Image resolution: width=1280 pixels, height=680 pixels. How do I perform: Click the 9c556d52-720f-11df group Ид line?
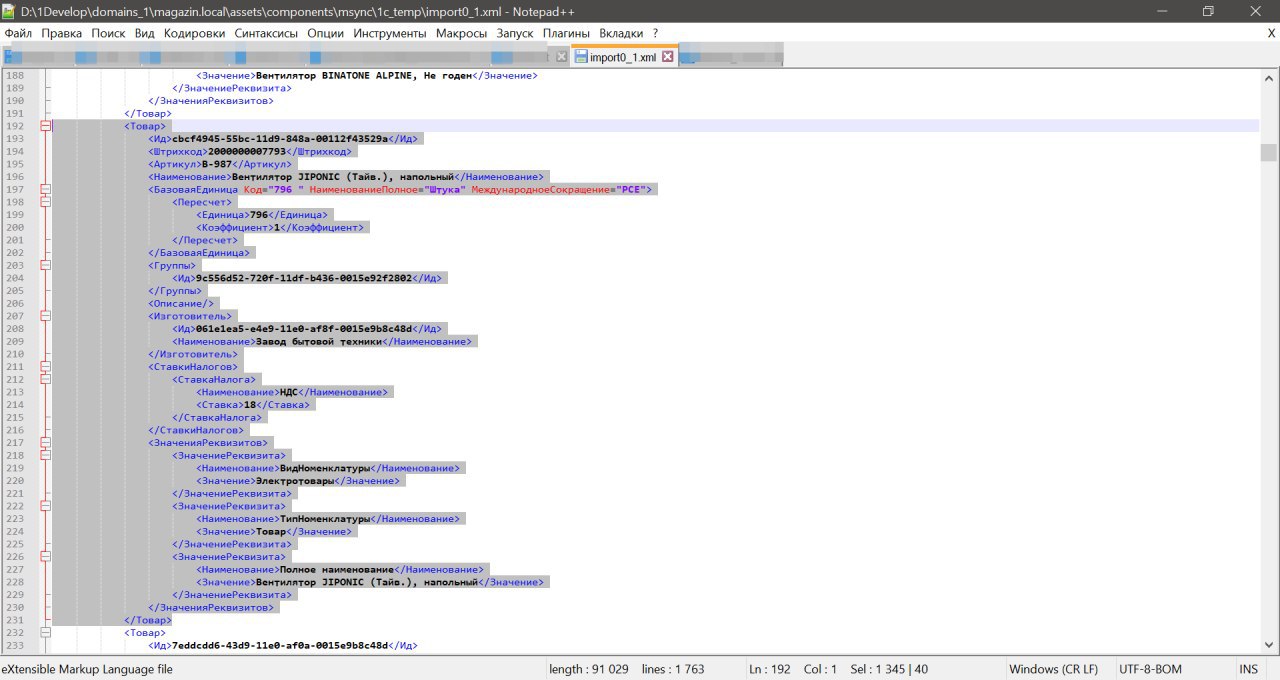307,278
